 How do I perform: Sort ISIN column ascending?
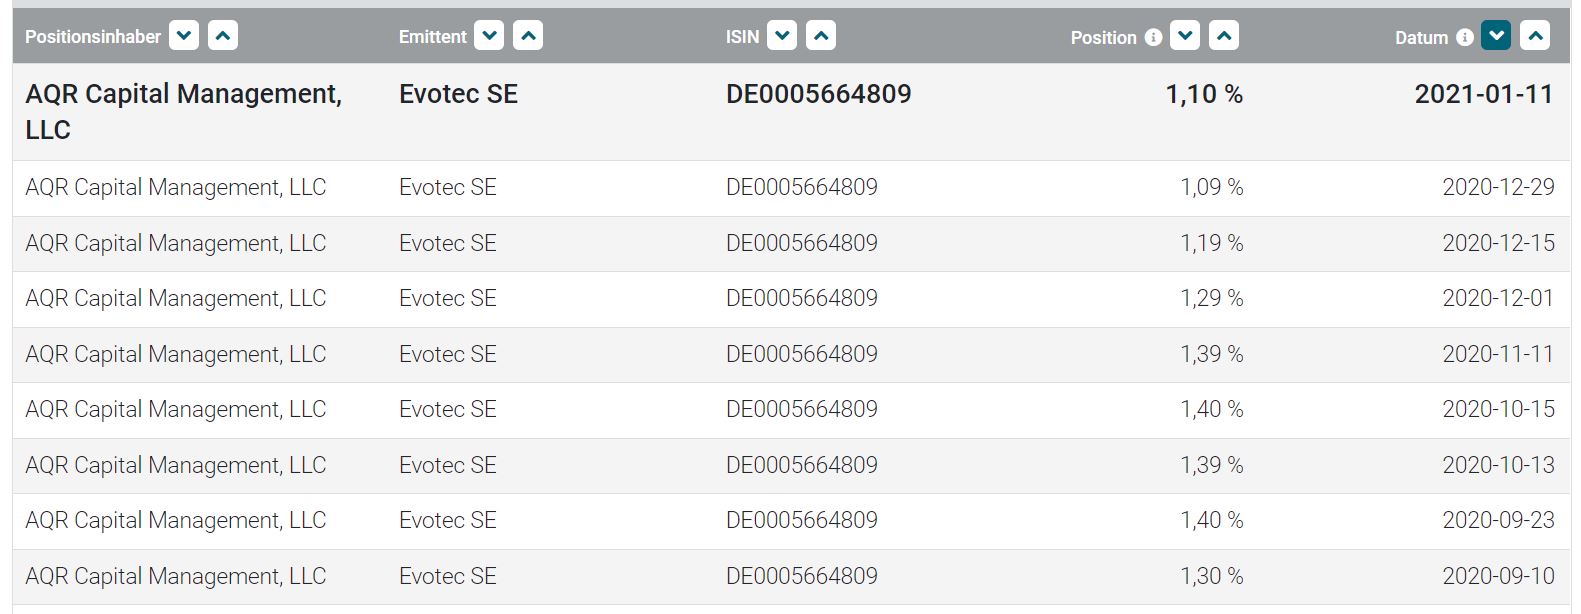click(x=820, y=36)
